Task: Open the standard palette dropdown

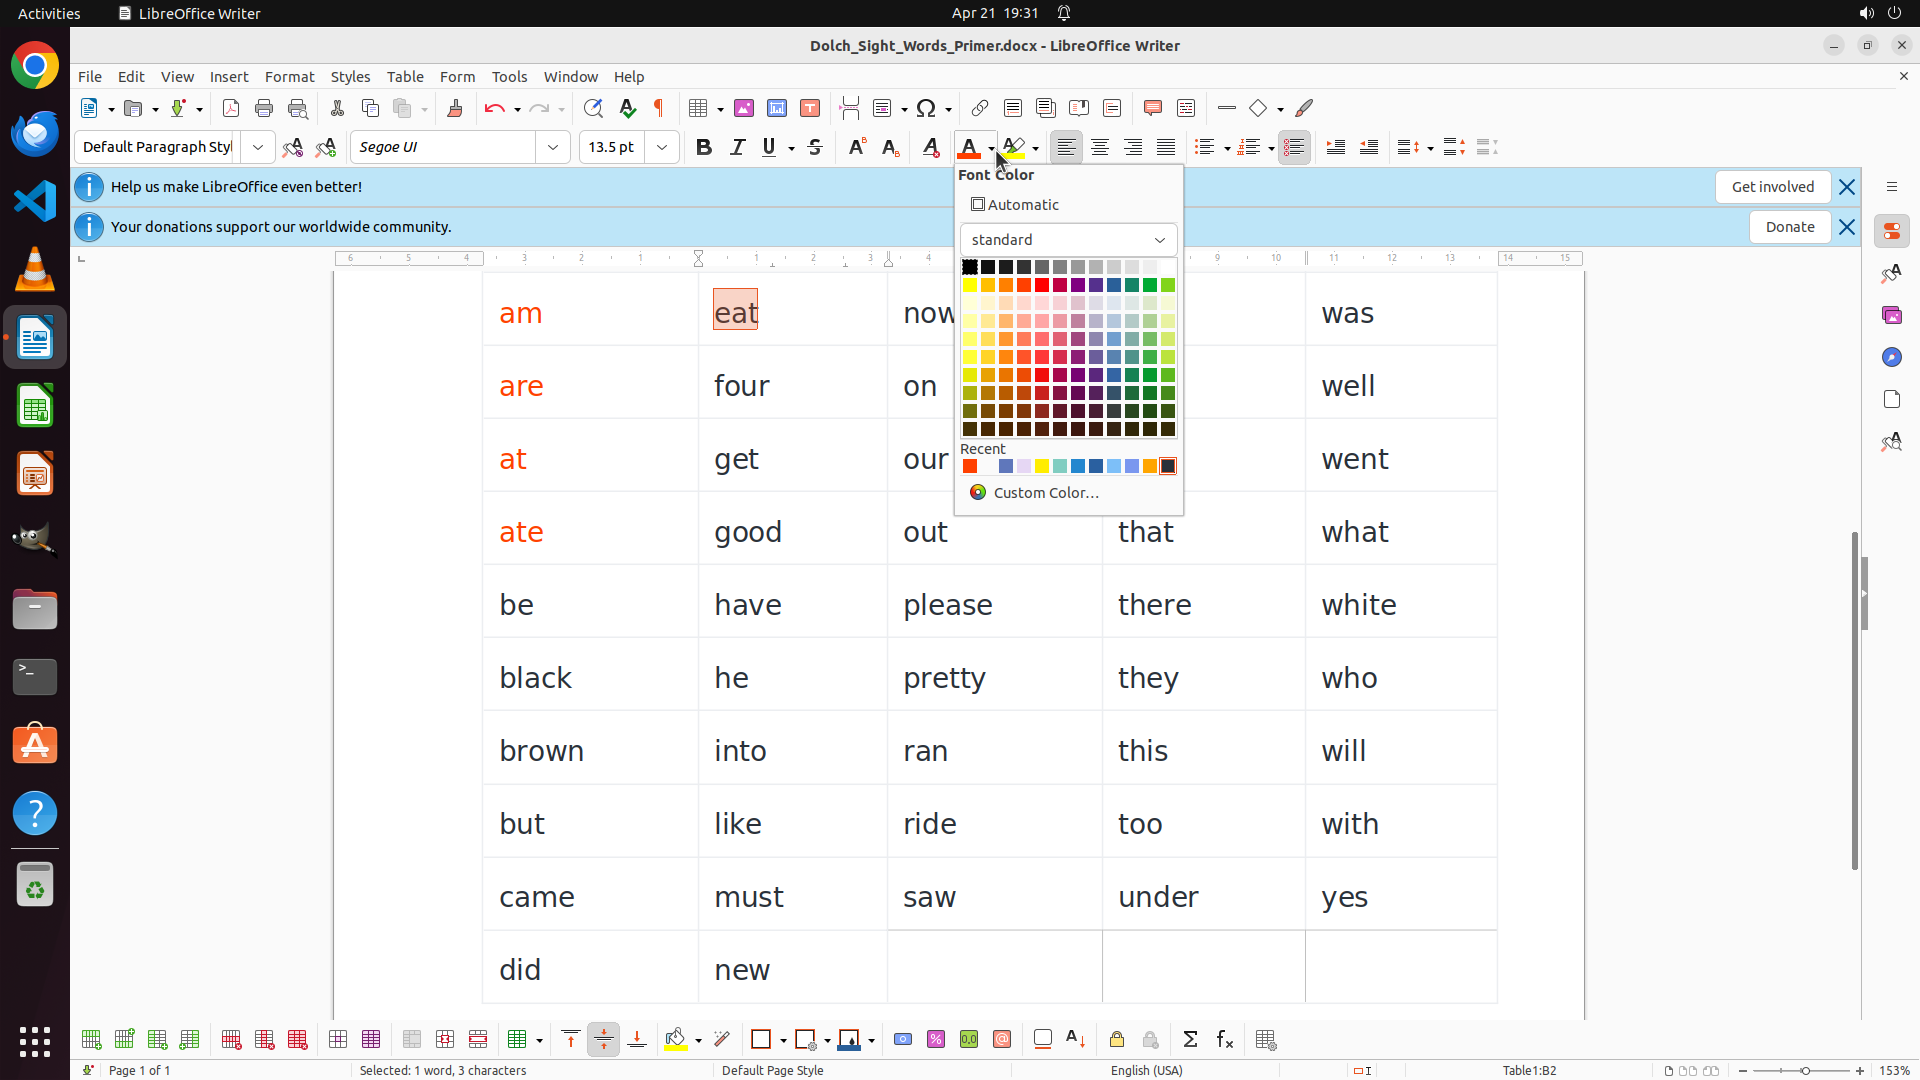Action: [x=1068, y=240]
